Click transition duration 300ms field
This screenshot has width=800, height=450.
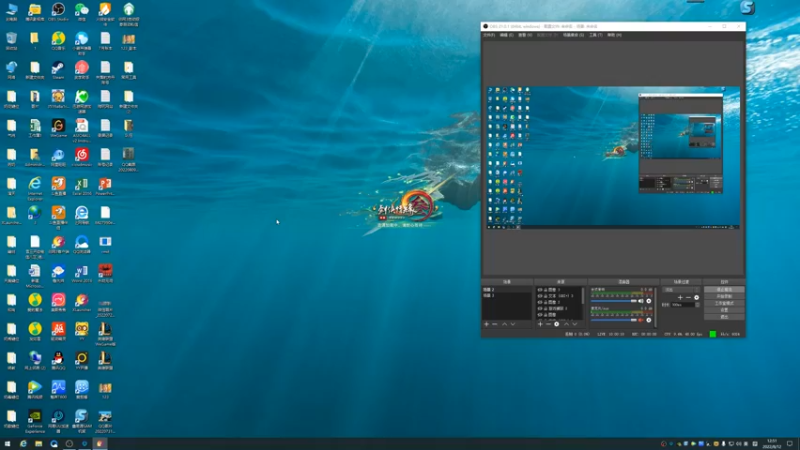click(x=683, y=305)
